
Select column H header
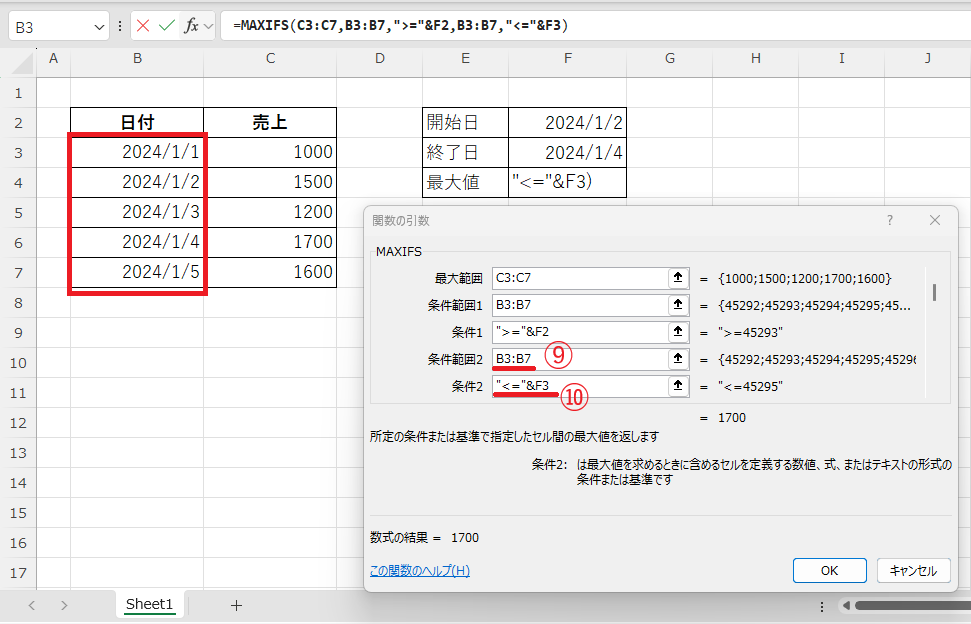point(755,59)
